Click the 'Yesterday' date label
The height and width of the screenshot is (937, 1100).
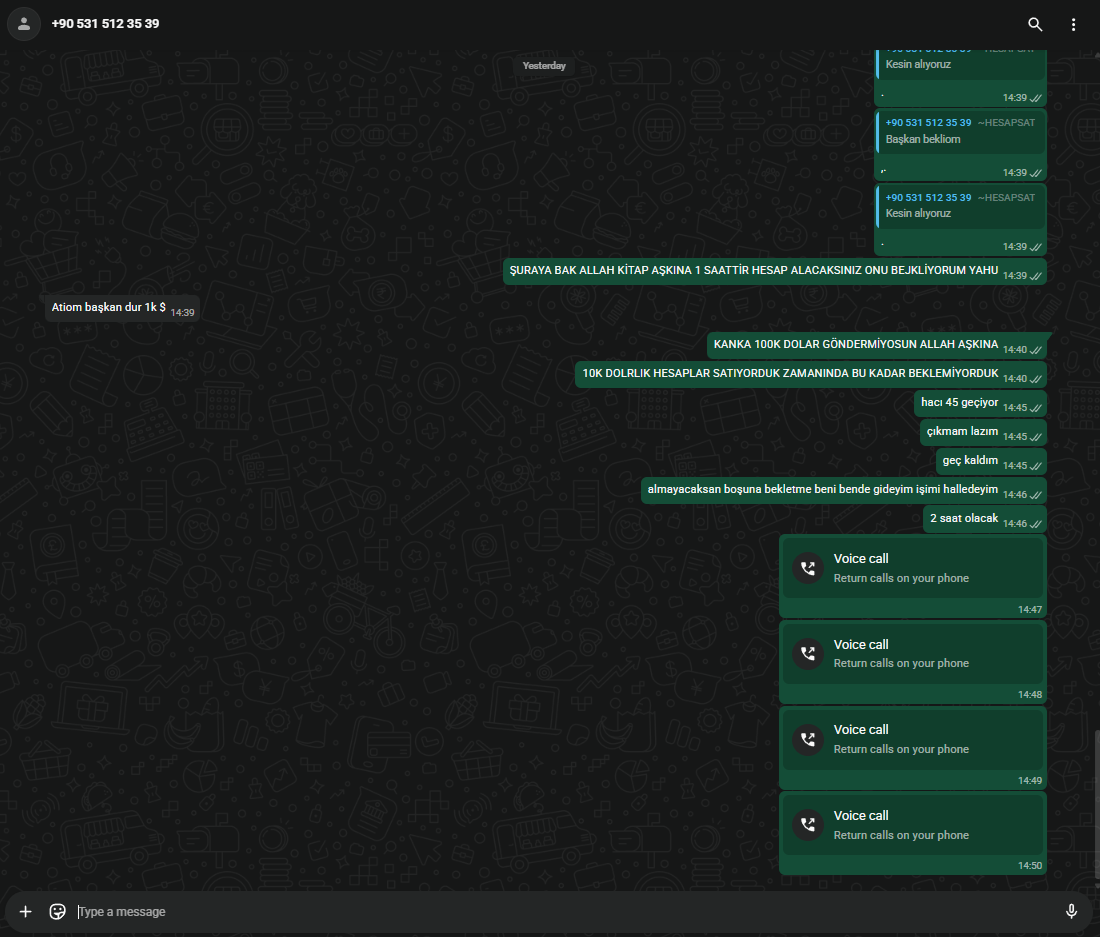point(544,65)
